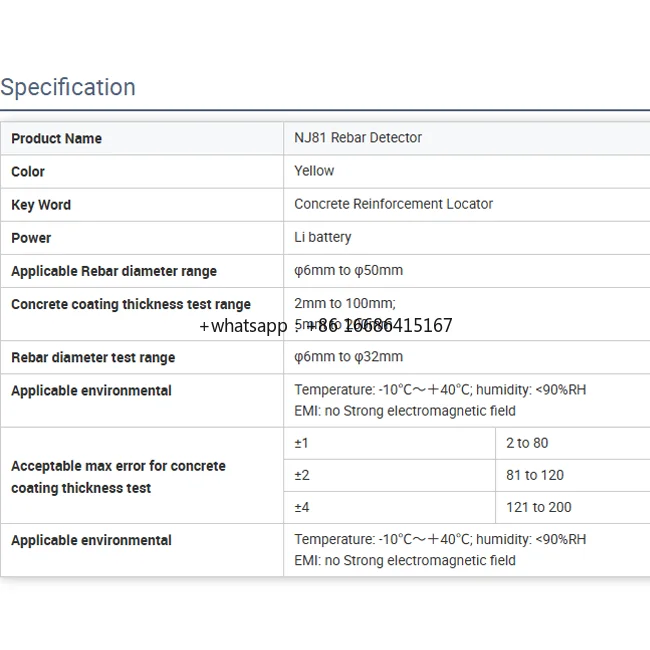Click the whatsapp phone number overlay
This screenshot has width=650, height=650.
(x=325, y=326)
